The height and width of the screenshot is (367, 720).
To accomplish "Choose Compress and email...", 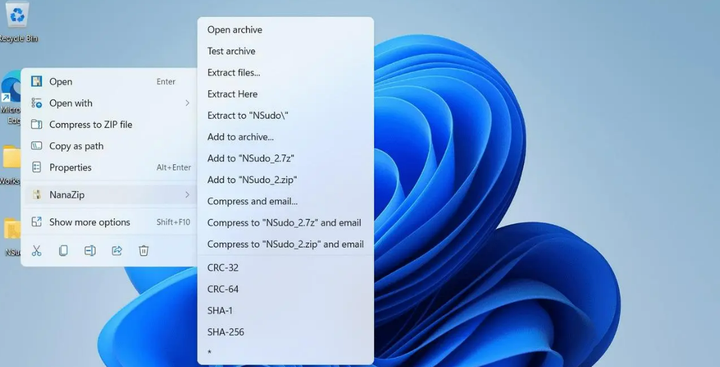I will (285, 201).
